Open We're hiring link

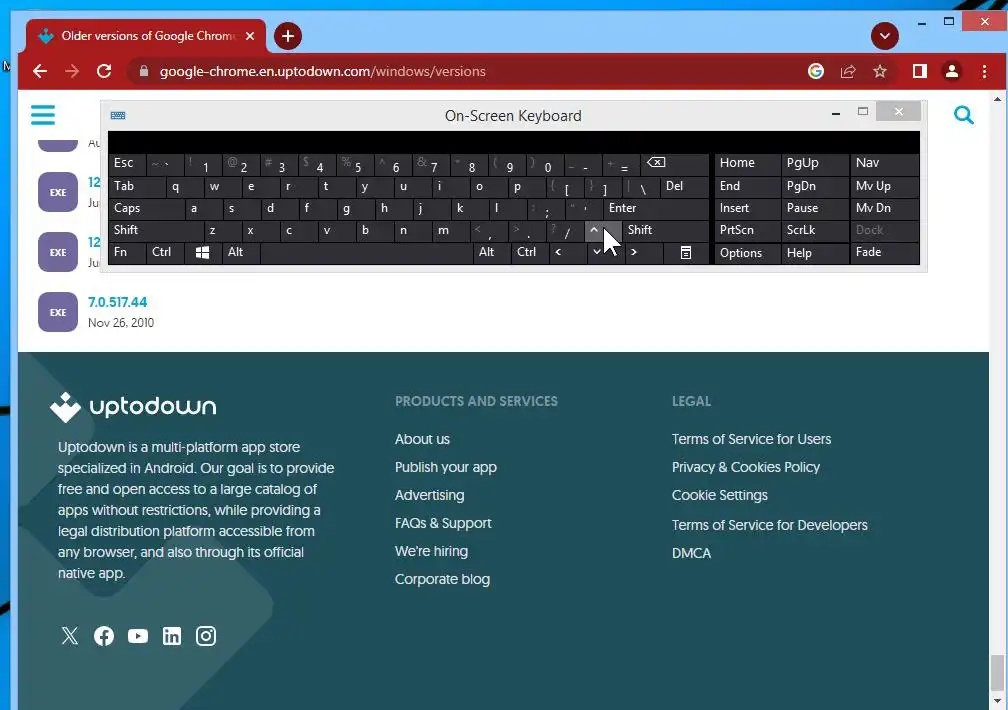click(431, 551)
